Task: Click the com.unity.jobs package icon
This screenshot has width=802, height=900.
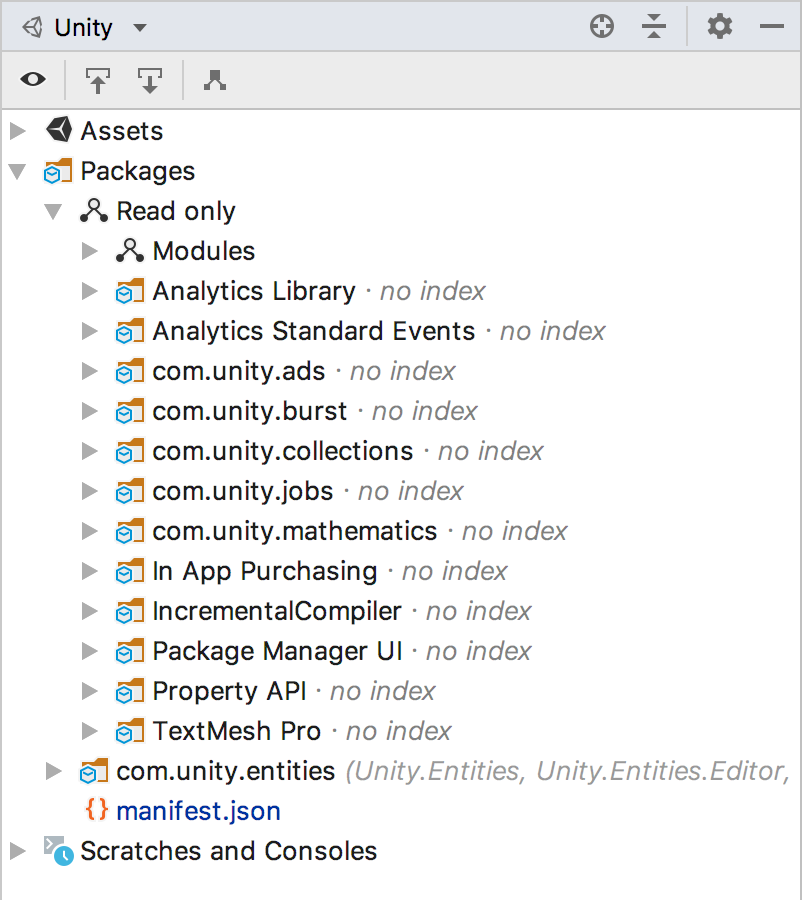Action: [x=130, y=491]
